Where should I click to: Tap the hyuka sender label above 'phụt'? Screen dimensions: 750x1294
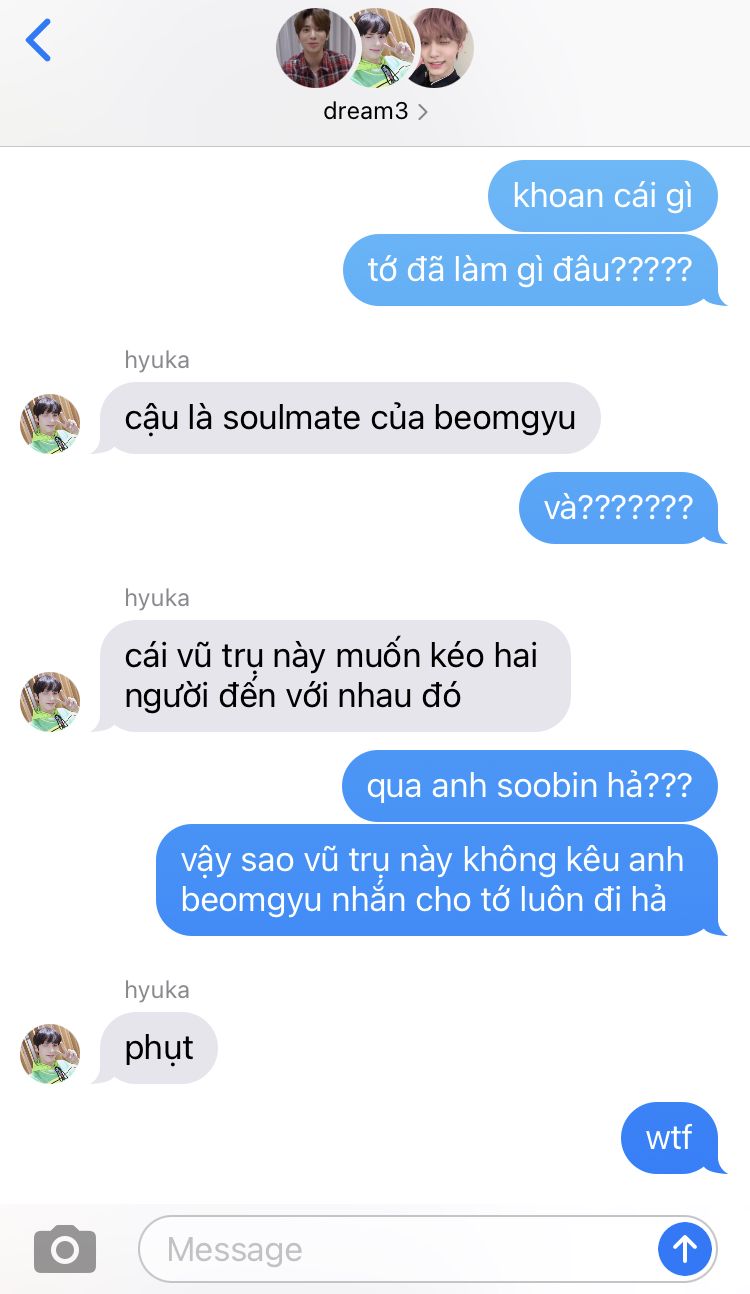(157, 990)
